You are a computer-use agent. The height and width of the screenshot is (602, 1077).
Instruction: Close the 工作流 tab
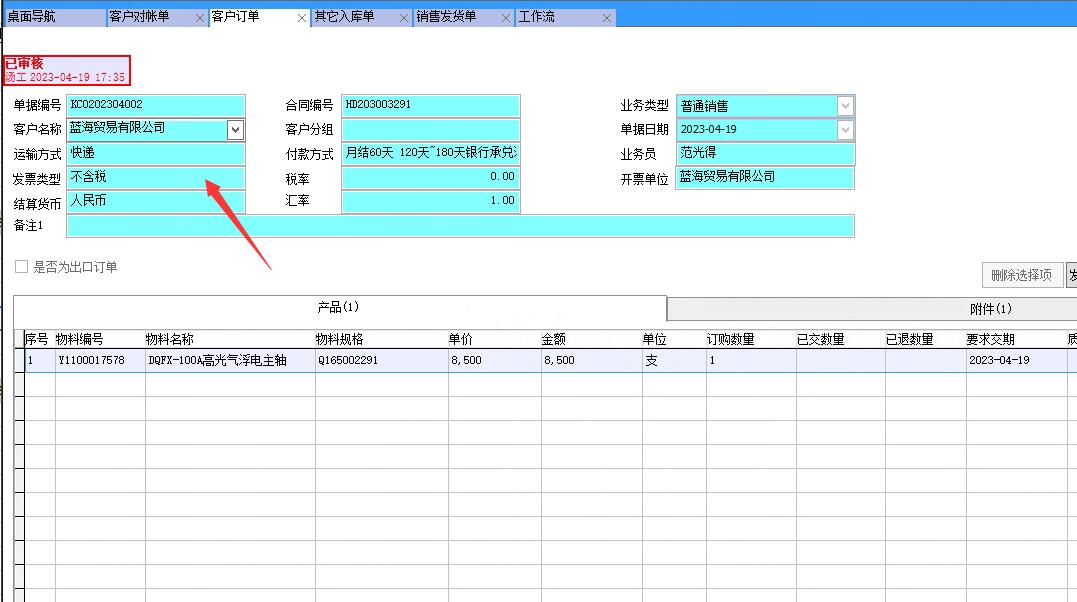pos(606,16)
